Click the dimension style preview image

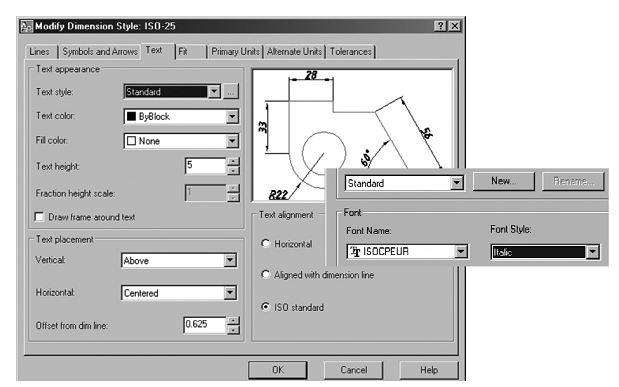(x=352, y=134)
